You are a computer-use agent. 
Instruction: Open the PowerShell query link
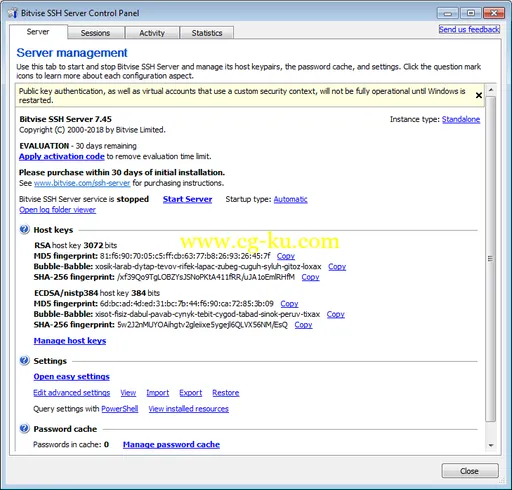120,409
